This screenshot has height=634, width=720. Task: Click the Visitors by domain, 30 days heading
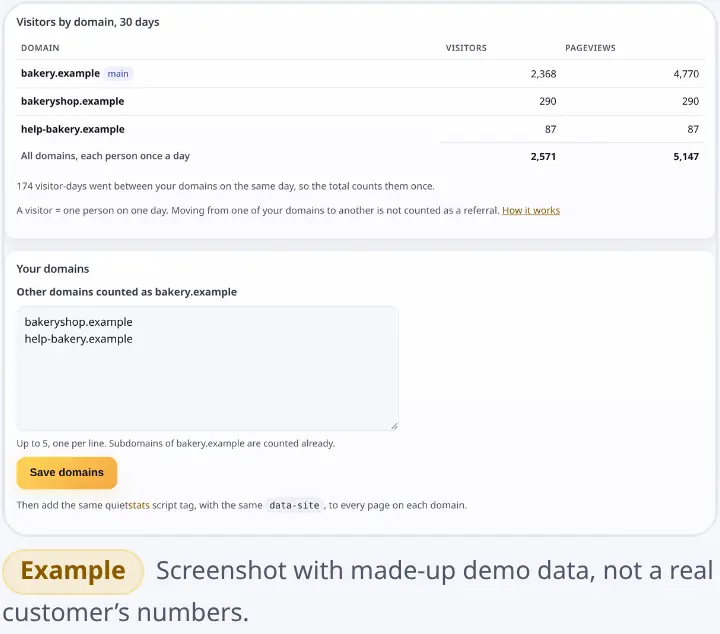88,22
